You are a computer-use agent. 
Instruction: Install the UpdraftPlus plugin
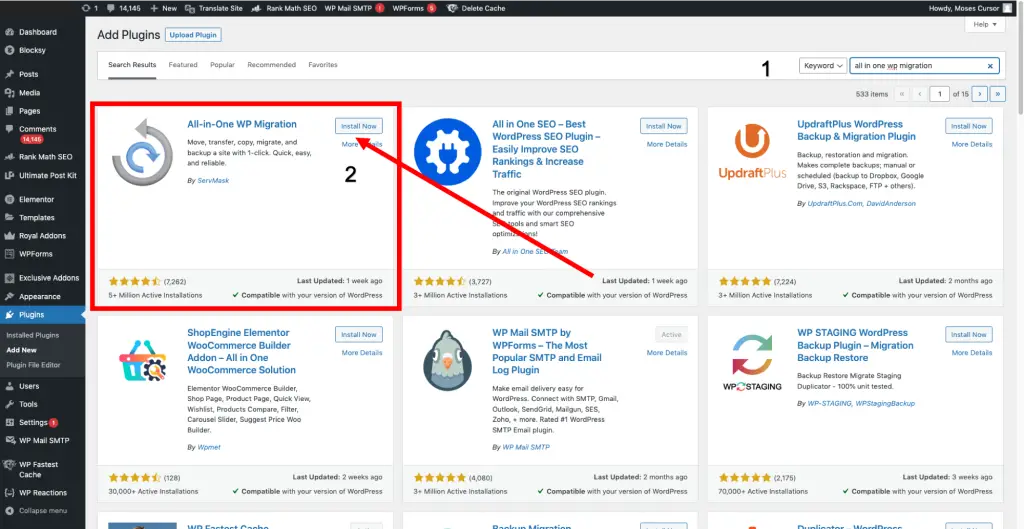coord(968,126)
